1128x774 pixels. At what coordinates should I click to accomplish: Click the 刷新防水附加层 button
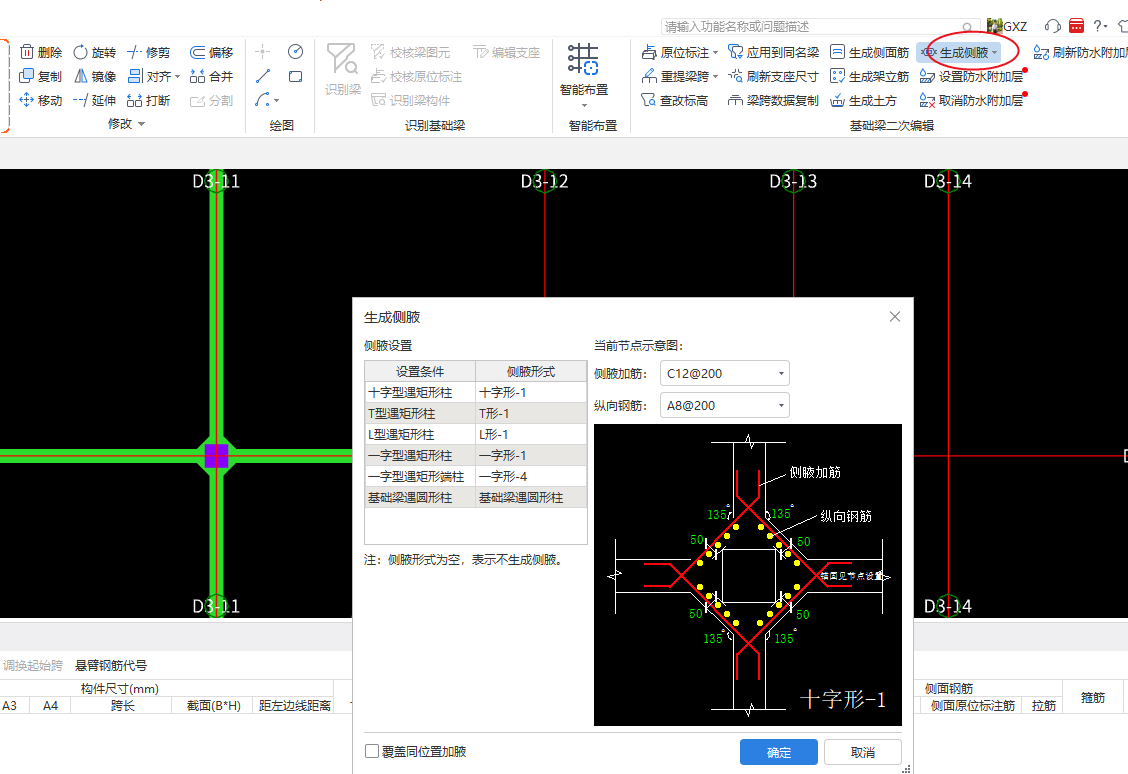[1081, 53]
